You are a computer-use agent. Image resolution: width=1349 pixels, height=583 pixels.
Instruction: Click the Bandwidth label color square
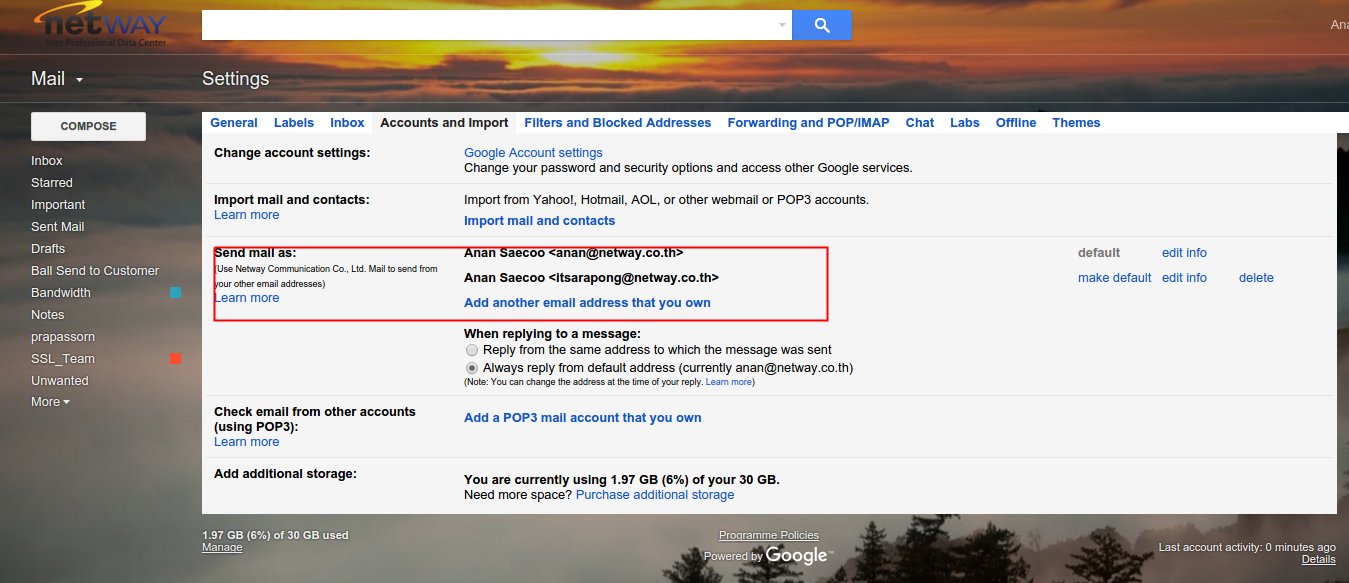coord(176,293)
